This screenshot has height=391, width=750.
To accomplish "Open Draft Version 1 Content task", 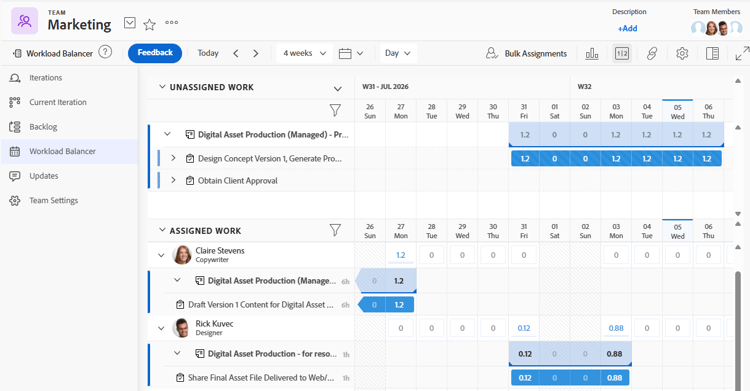I will pyautogui.click(x=261, y=305).
